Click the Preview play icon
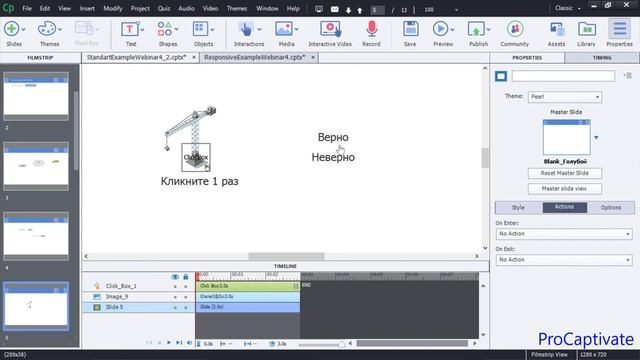 (x=440, y=29)
